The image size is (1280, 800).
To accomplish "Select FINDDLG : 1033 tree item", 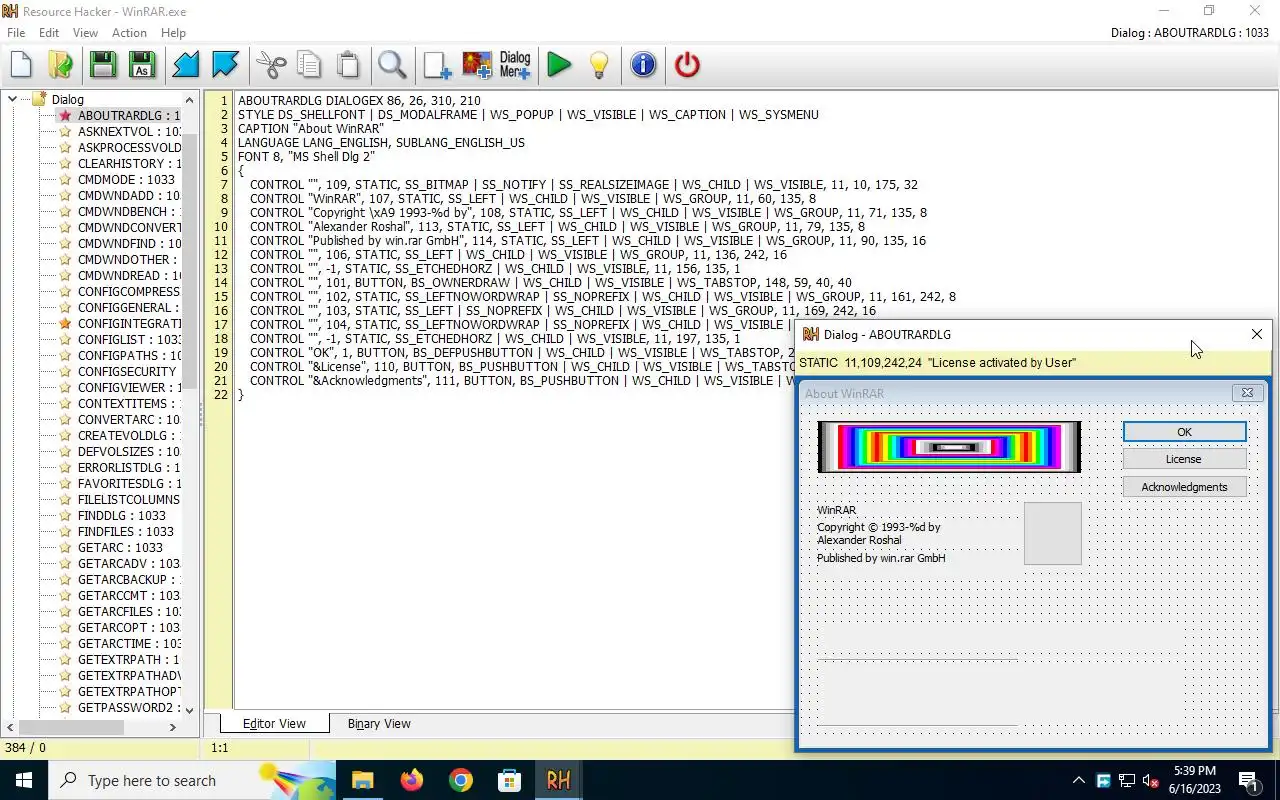I will 122,516.
